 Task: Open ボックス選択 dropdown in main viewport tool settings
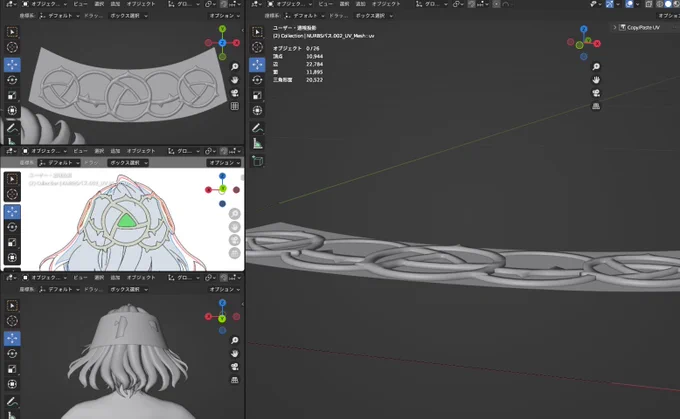click(x=374, y=16)
